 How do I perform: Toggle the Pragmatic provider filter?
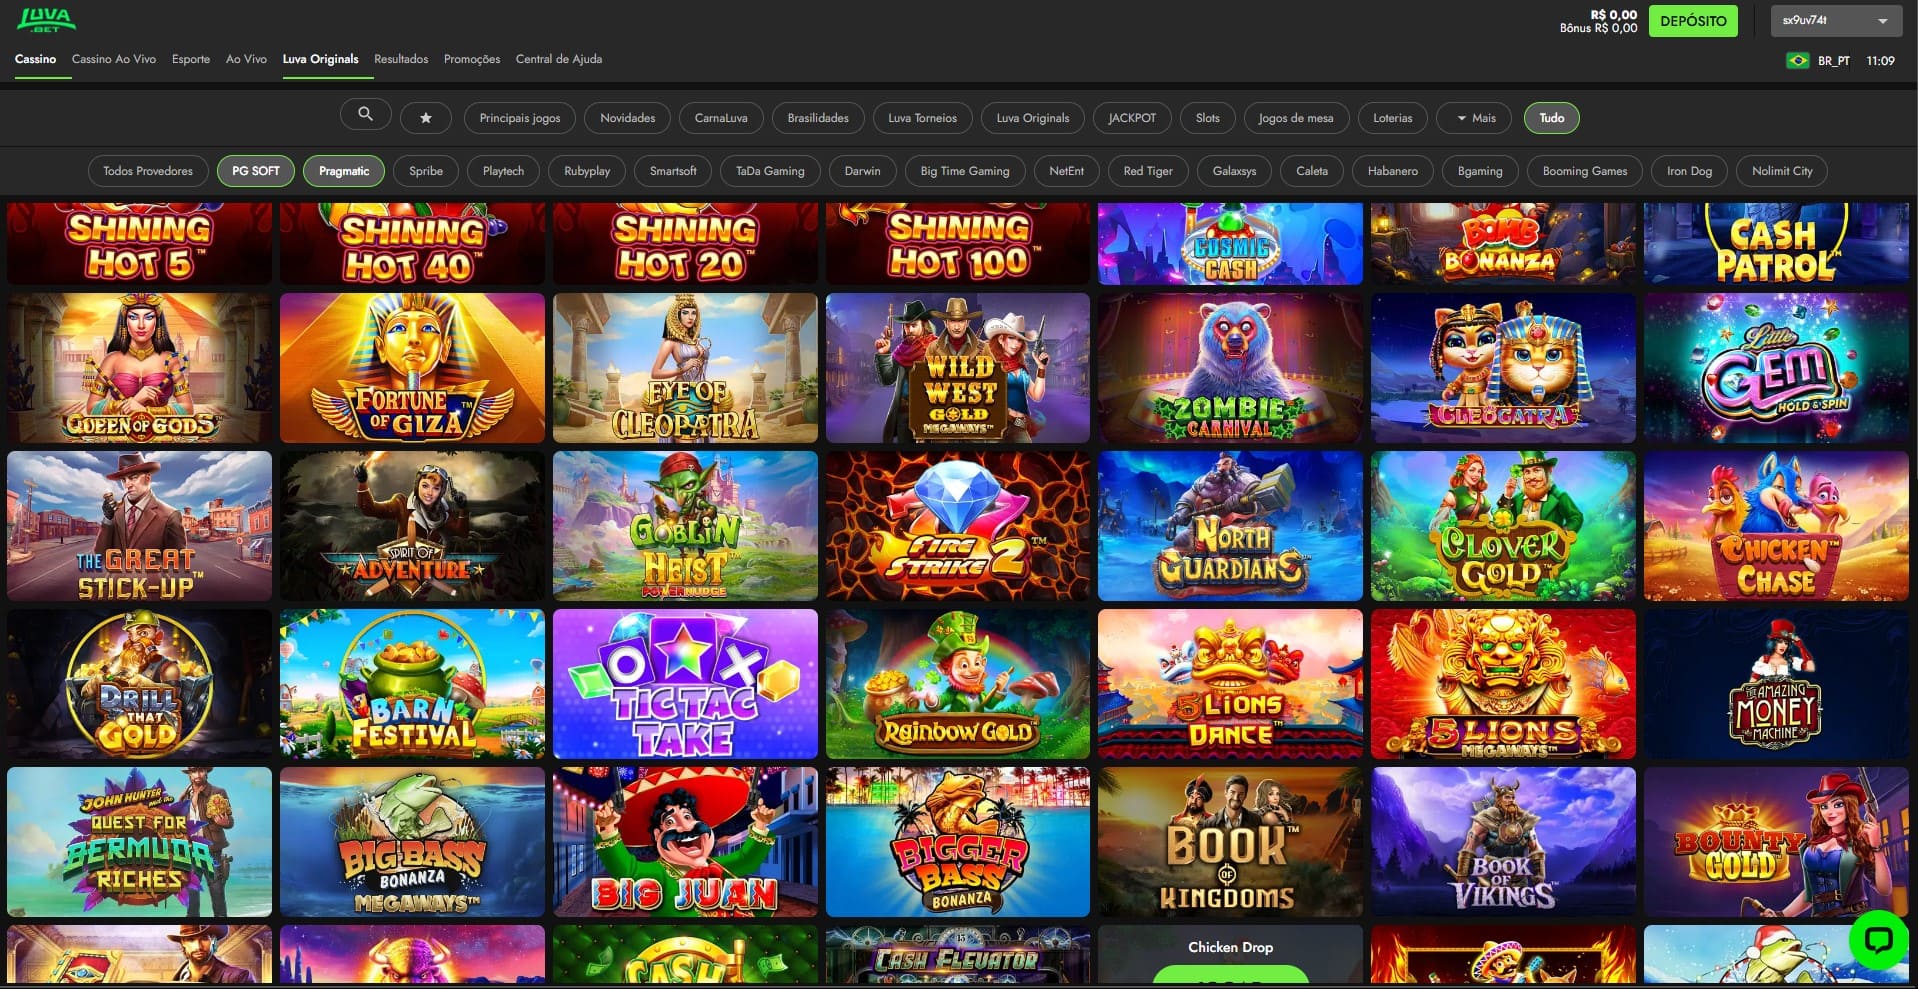click(344, 171)
